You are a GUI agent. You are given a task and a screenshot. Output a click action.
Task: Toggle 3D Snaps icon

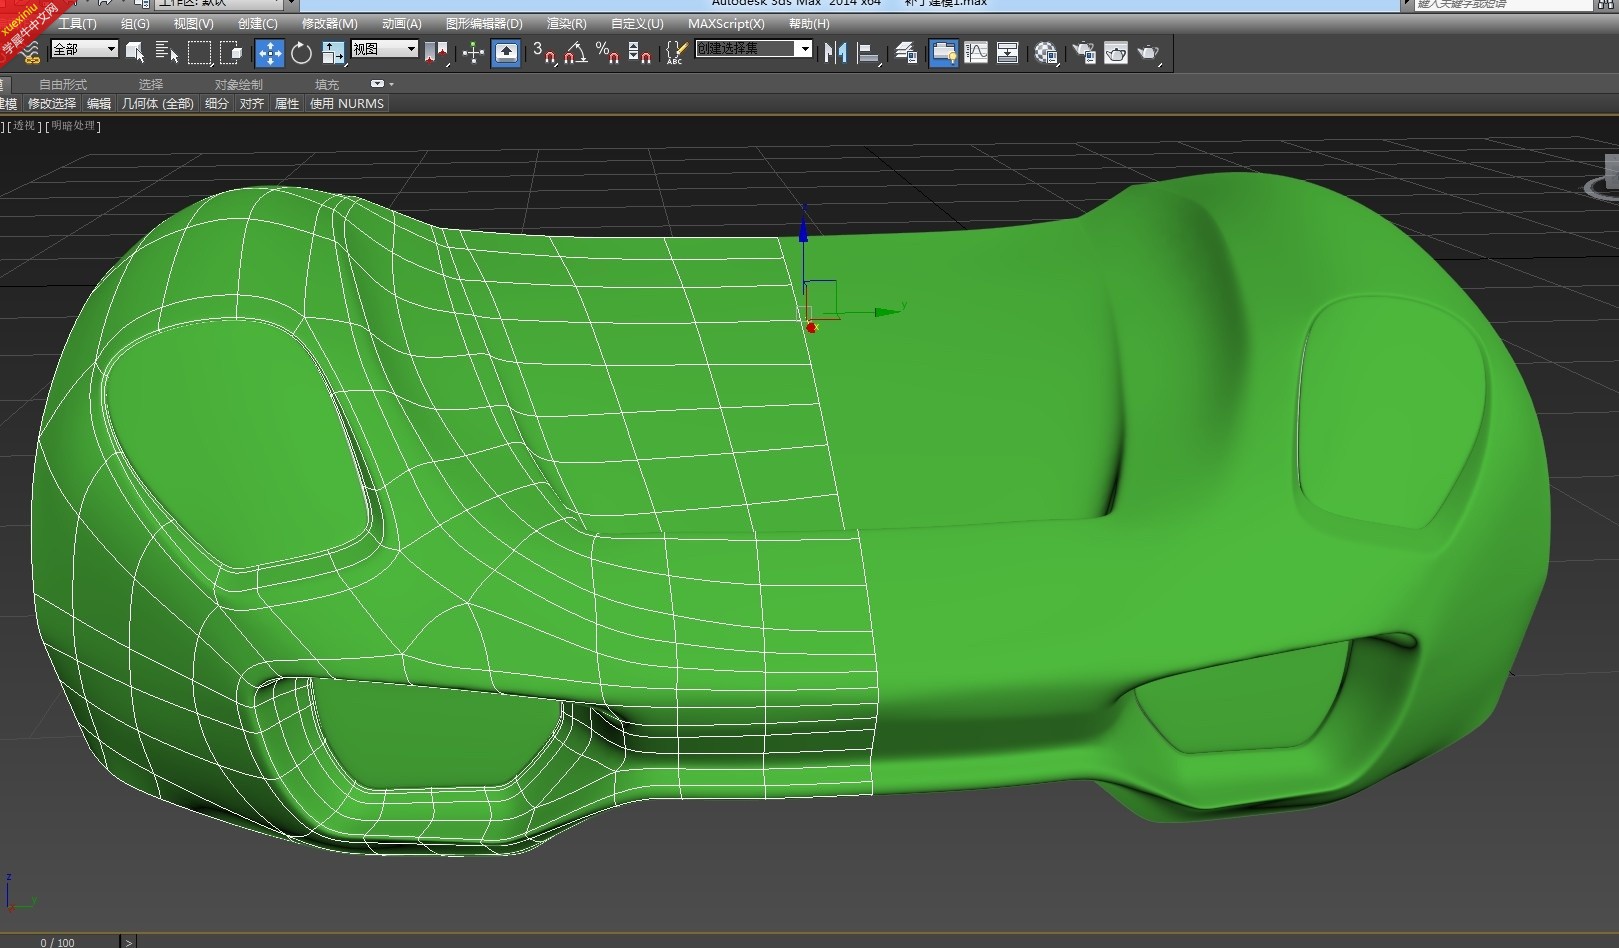(544, 53)
